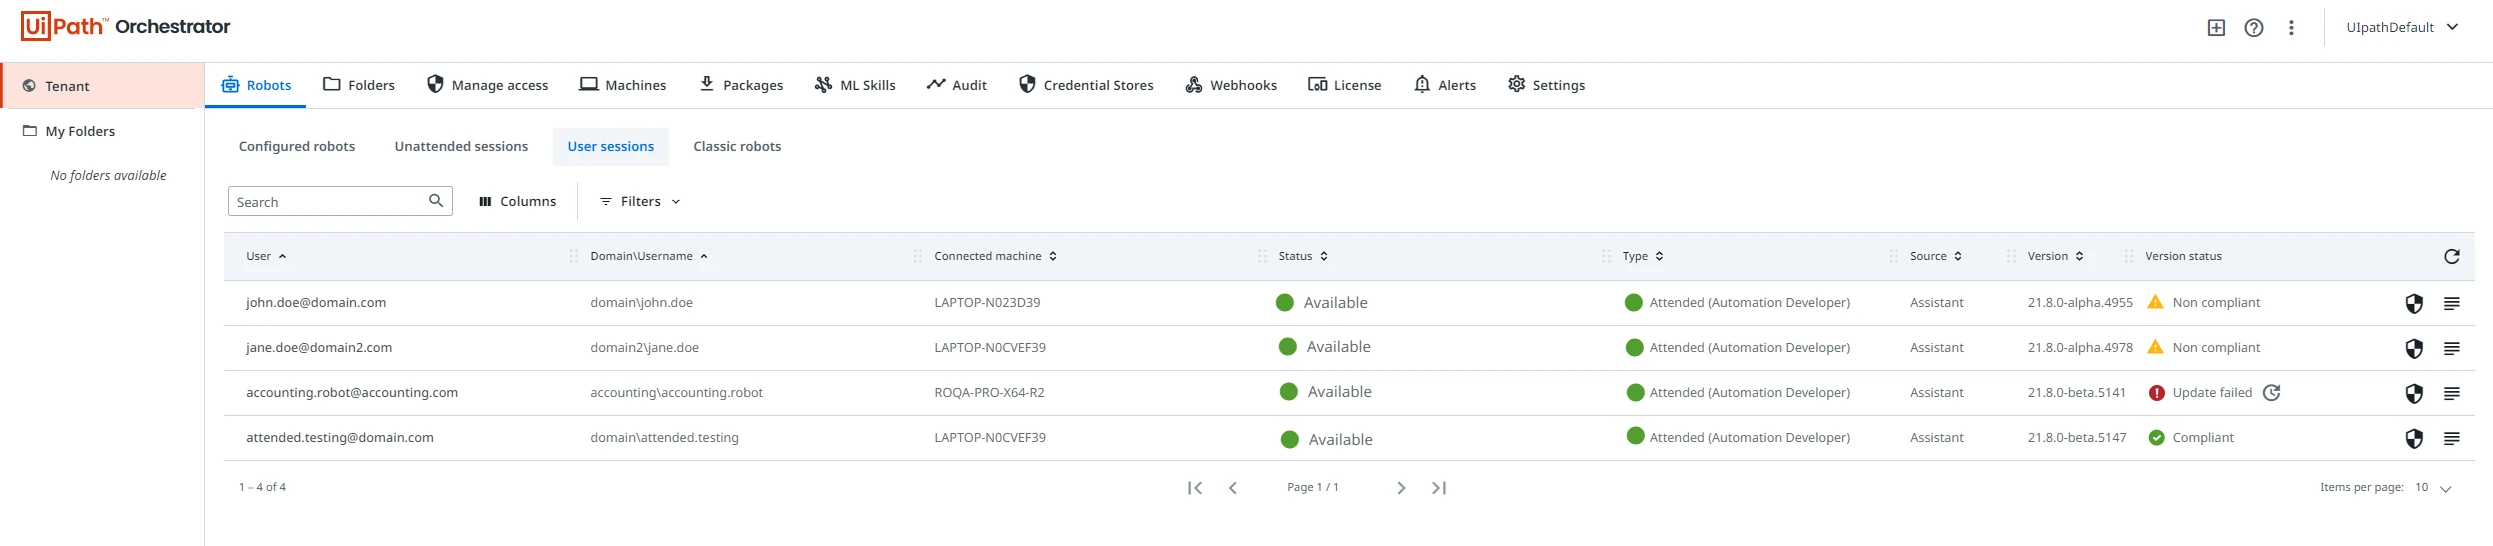Click machine ROQA-PRO-X64-R2 cell
This screenshot has height=546, width=2493.
point(989,393)
